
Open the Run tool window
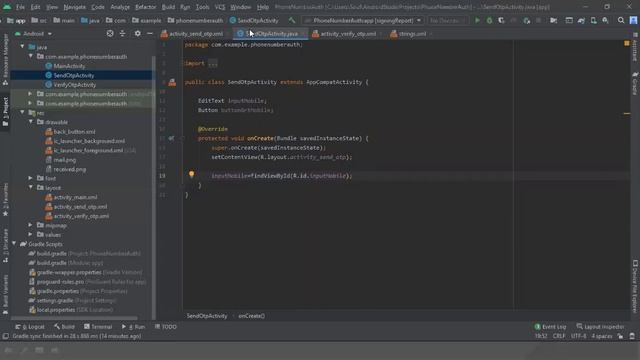click(133, 327)
